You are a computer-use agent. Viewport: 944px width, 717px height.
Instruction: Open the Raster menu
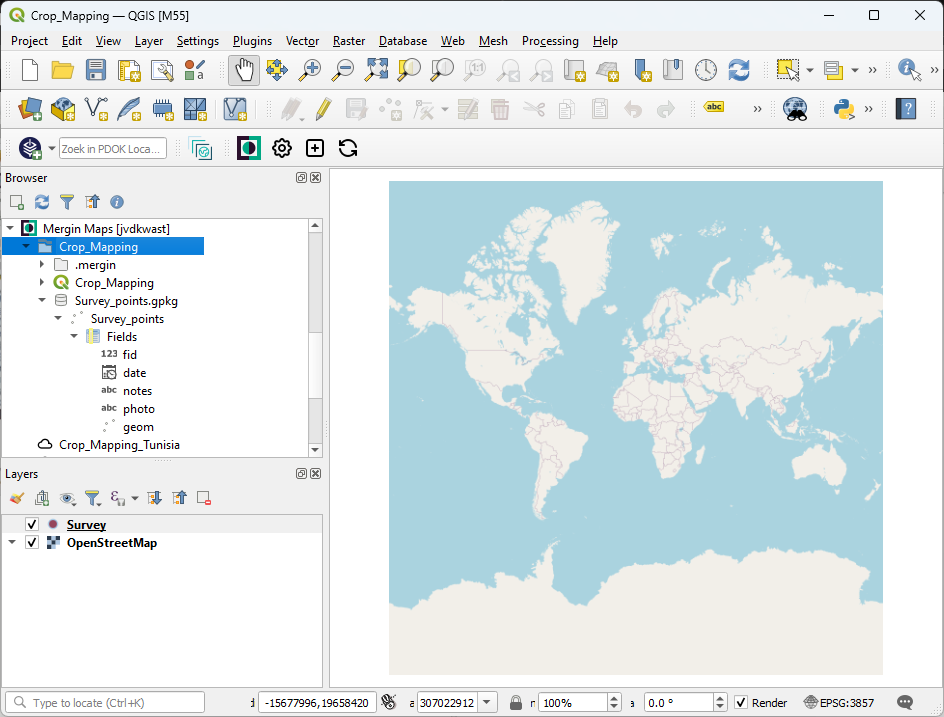[x=348, y=41]
